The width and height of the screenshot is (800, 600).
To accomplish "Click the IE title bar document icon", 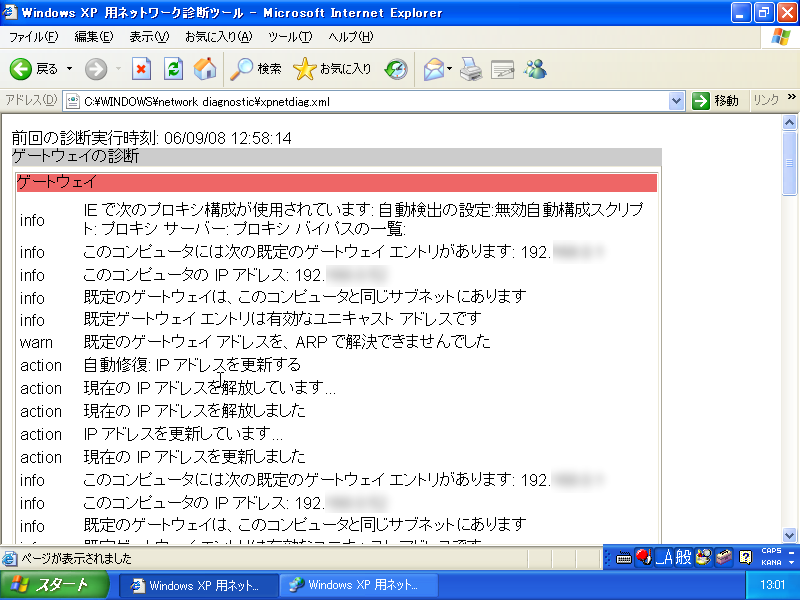I will [x=9, y=12].
